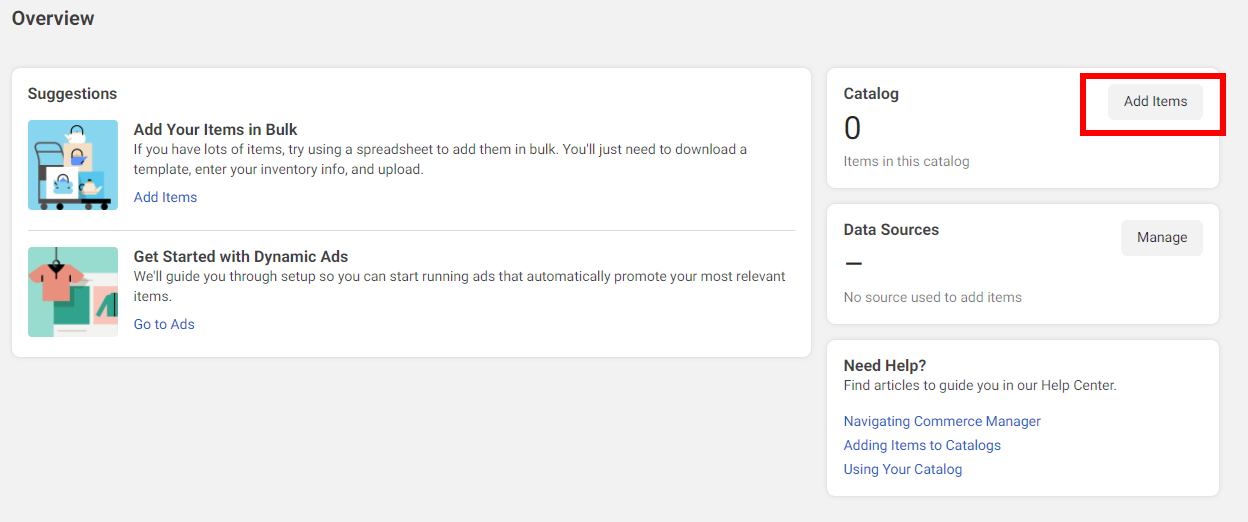Image resolution: width=1248 pixels, height=522 pixels.
Task: Click the Catalog card heading
Action: tap(871, 93)
